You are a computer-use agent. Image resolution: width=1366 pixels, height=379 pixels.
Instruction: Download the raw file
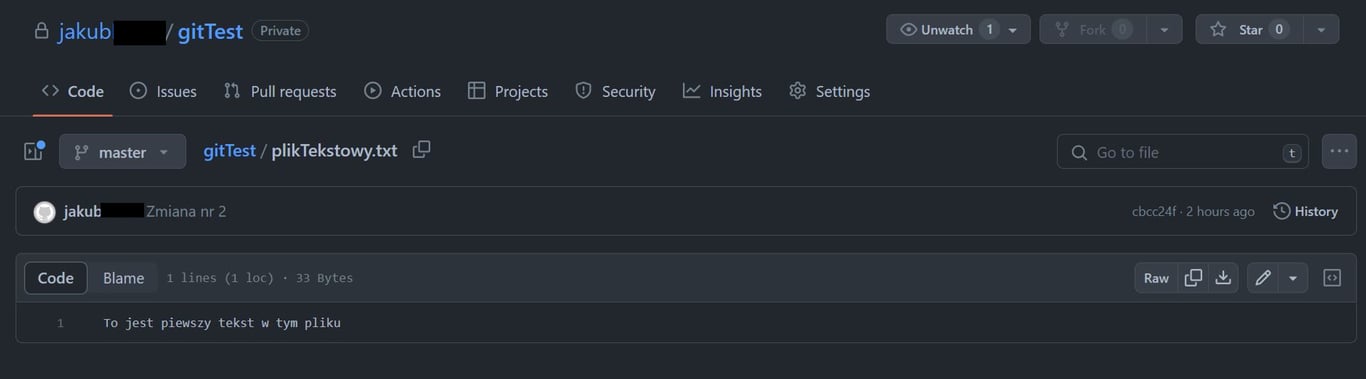(1223, 278)
